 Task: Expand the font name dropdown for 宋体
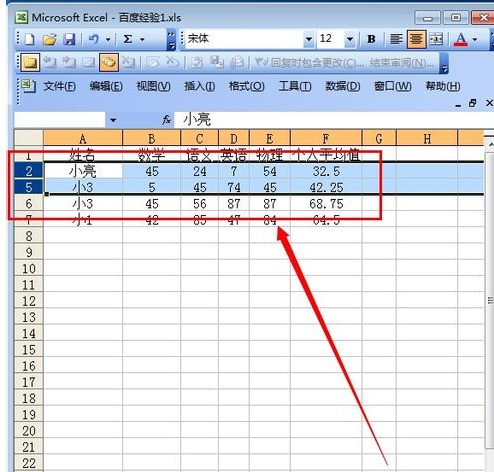point(309,39)
